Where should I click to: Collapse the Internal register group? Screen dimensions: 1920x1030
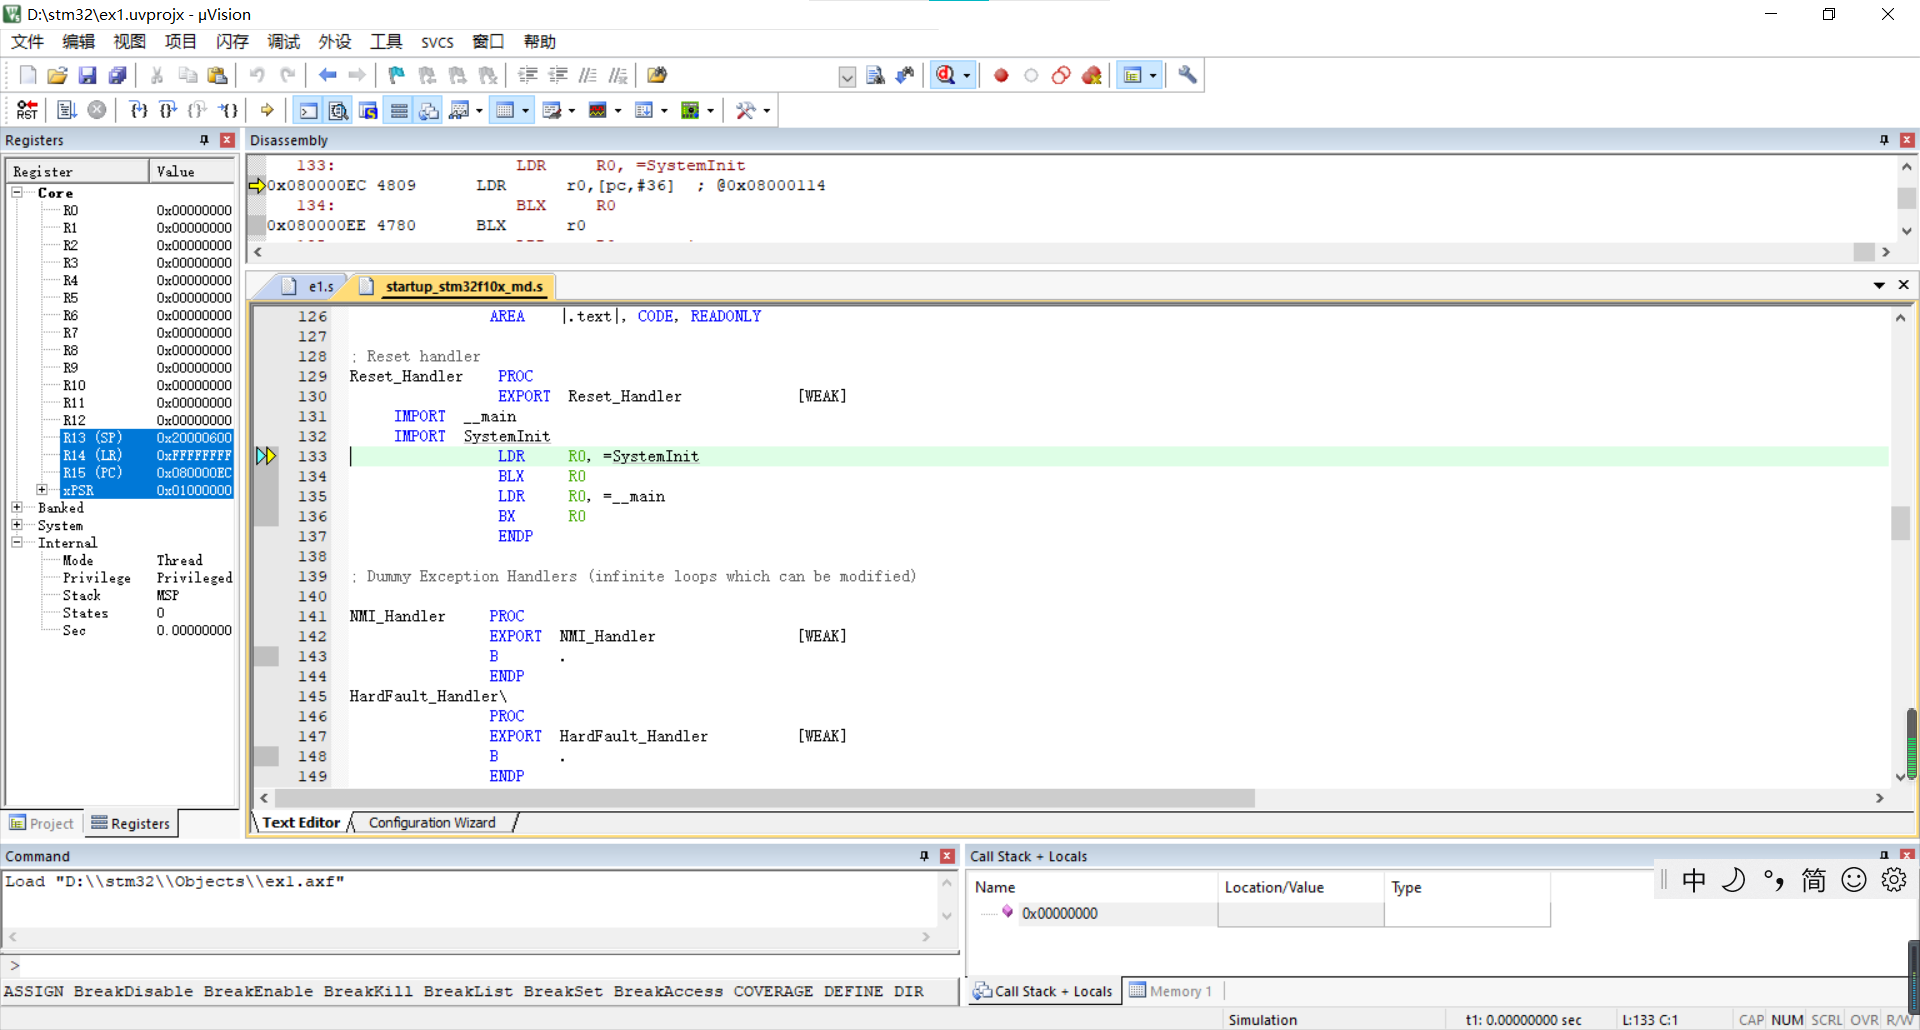pos(17,542)
